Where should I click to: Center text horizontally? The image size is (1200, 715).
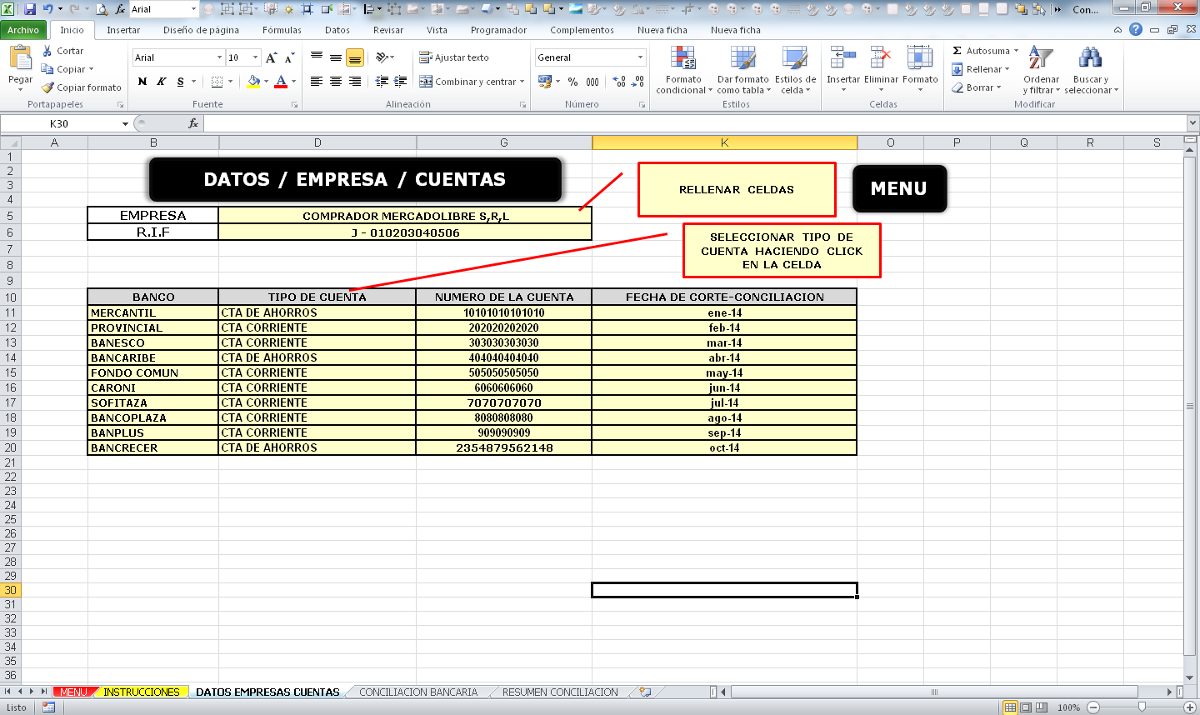click(x=336, y=81)
